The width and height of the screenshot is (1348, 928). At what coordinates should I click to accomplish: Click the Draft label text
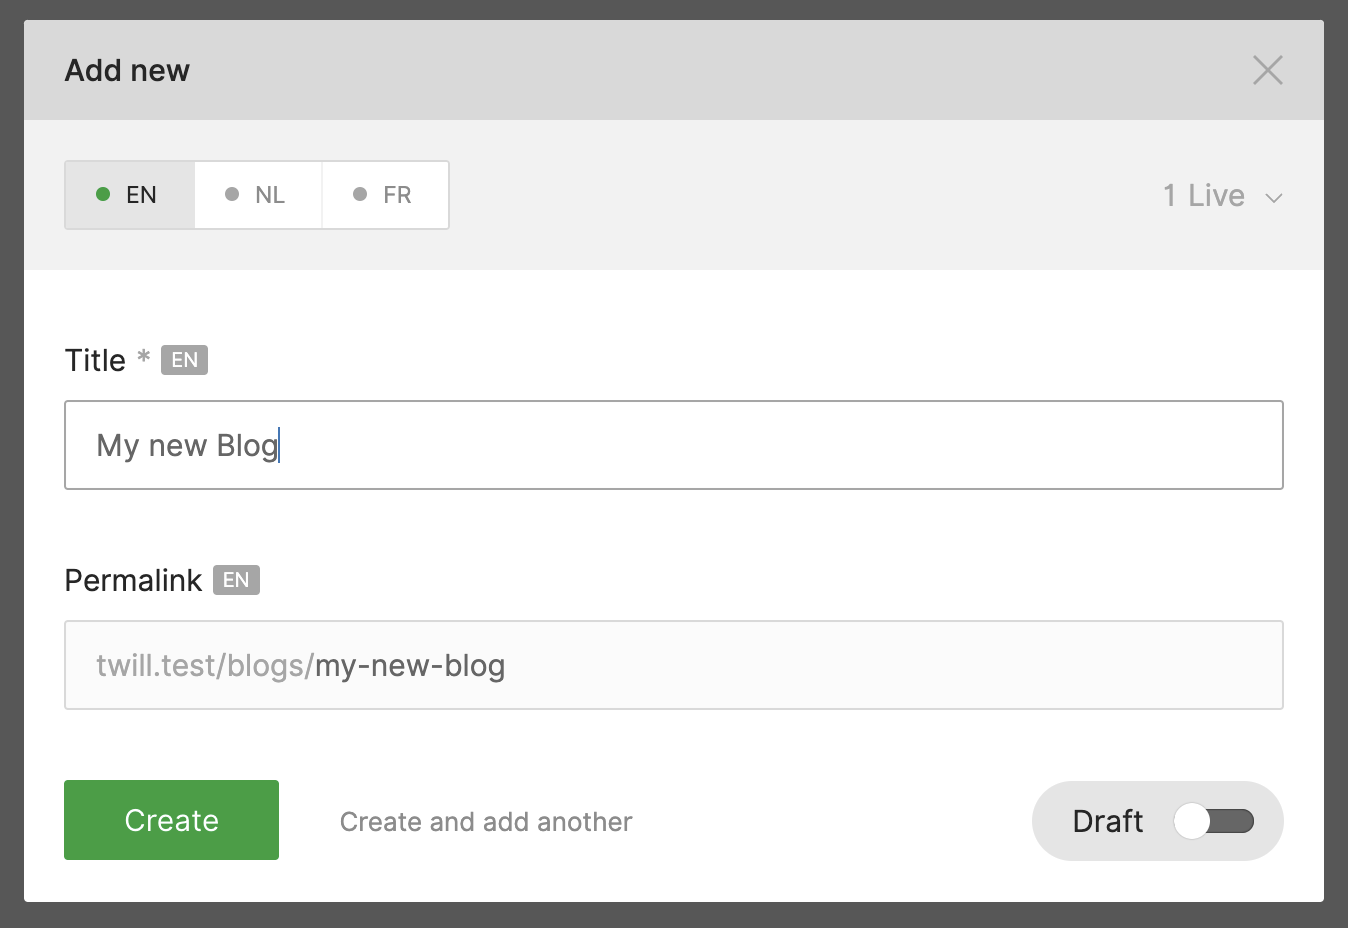[1107, 821]
